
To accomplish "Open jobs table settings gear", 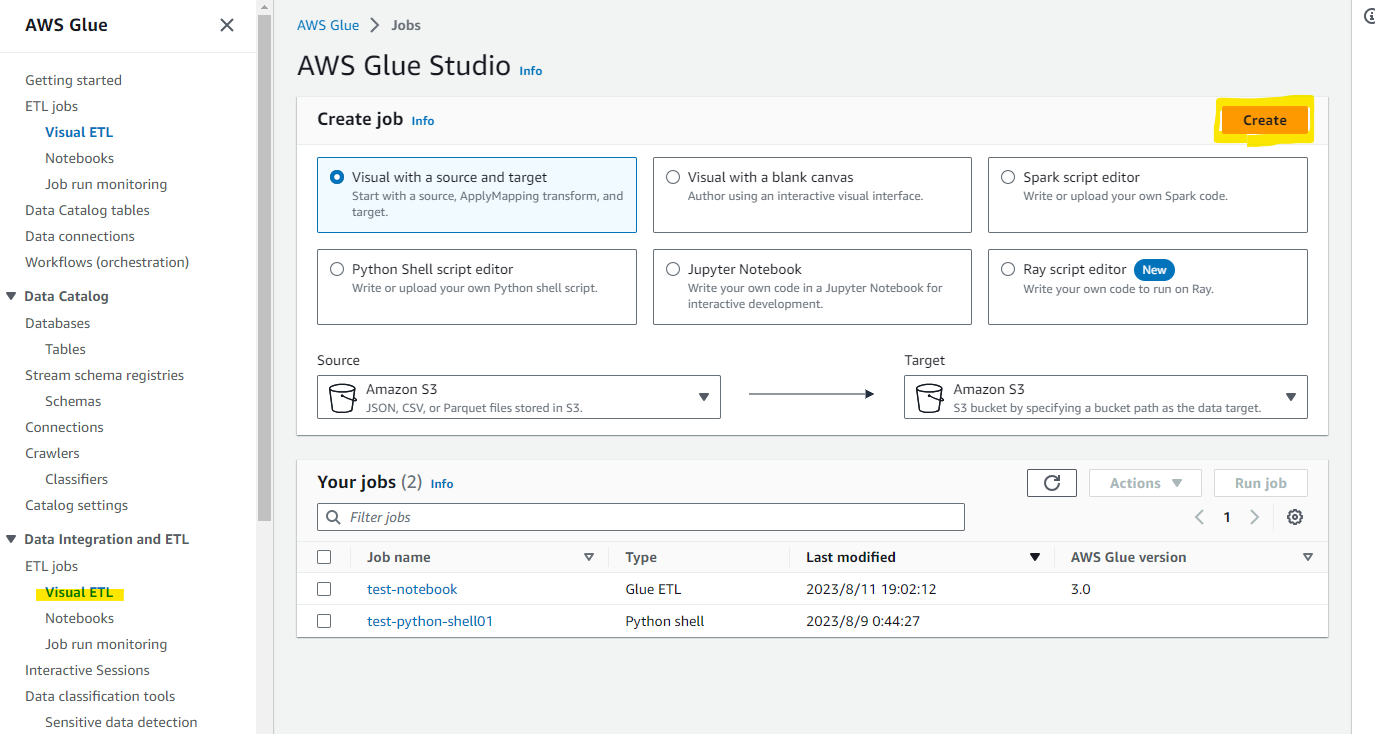I will [x=1295, y=517].
